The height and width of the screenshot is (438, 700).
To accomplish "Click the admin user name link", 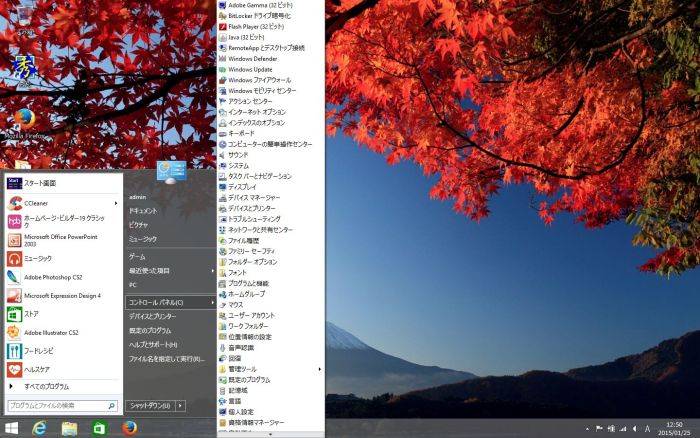I will pyautogui.click(x=138, y=197).
